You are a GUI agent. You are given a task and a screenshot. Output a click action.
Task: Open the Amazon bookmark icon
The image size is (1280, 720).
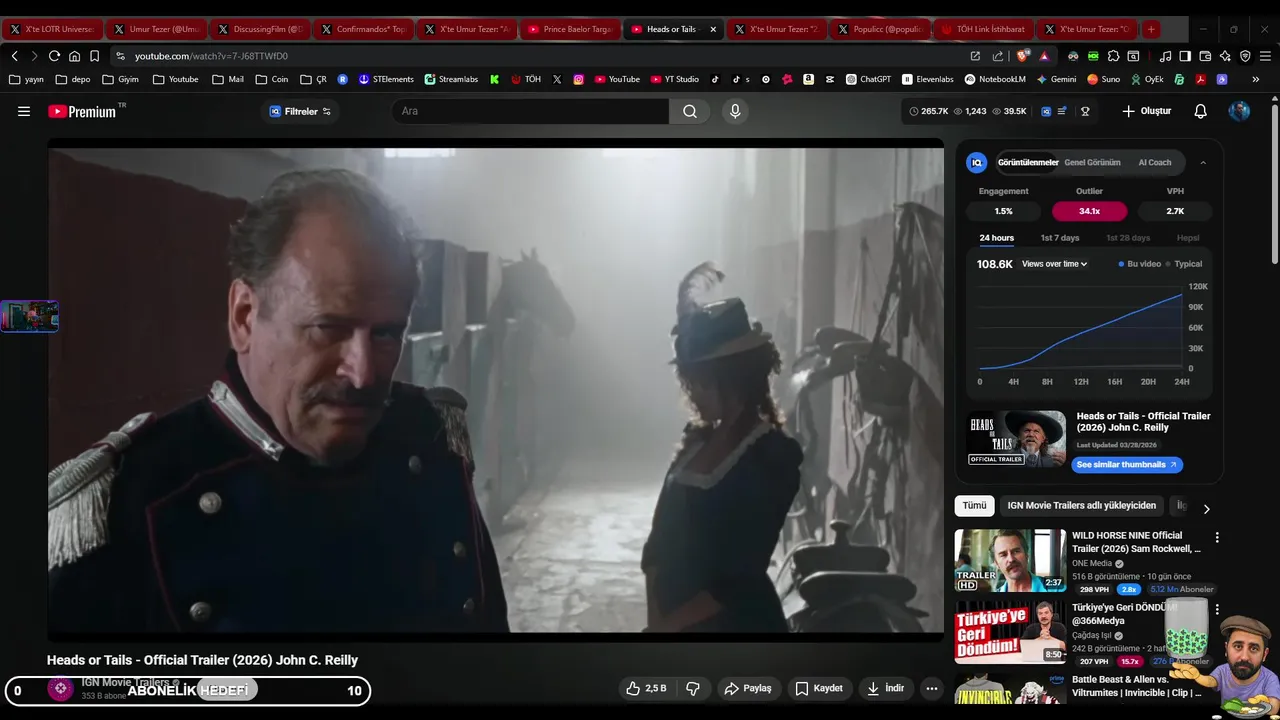(808, 79)
